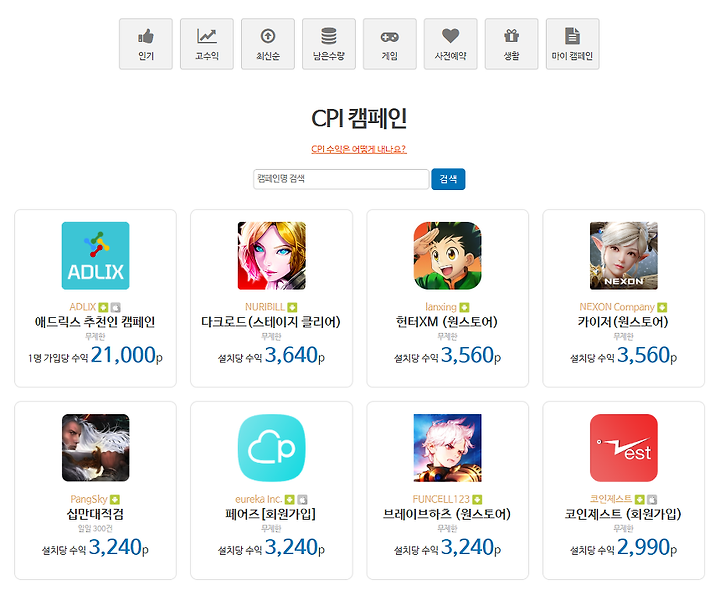This screenshot has width=720, height=590.
Task: Click the green Android badge beside NURIBILL
Action: [292, 307]
